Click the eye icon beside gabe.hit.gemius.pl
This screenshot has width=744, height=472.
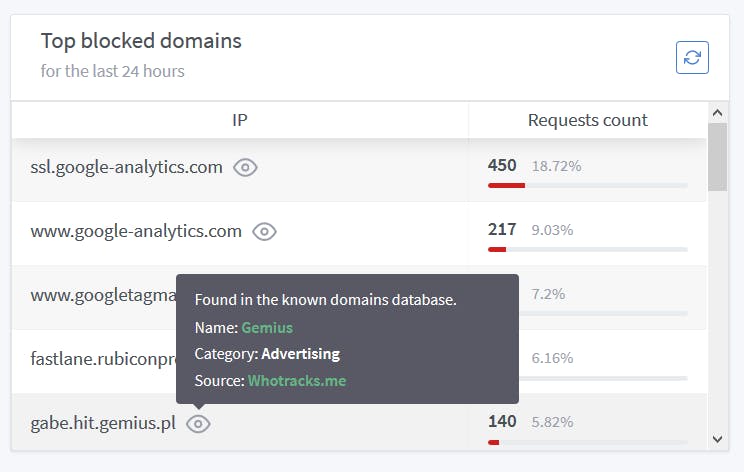(x=198, y=423)
